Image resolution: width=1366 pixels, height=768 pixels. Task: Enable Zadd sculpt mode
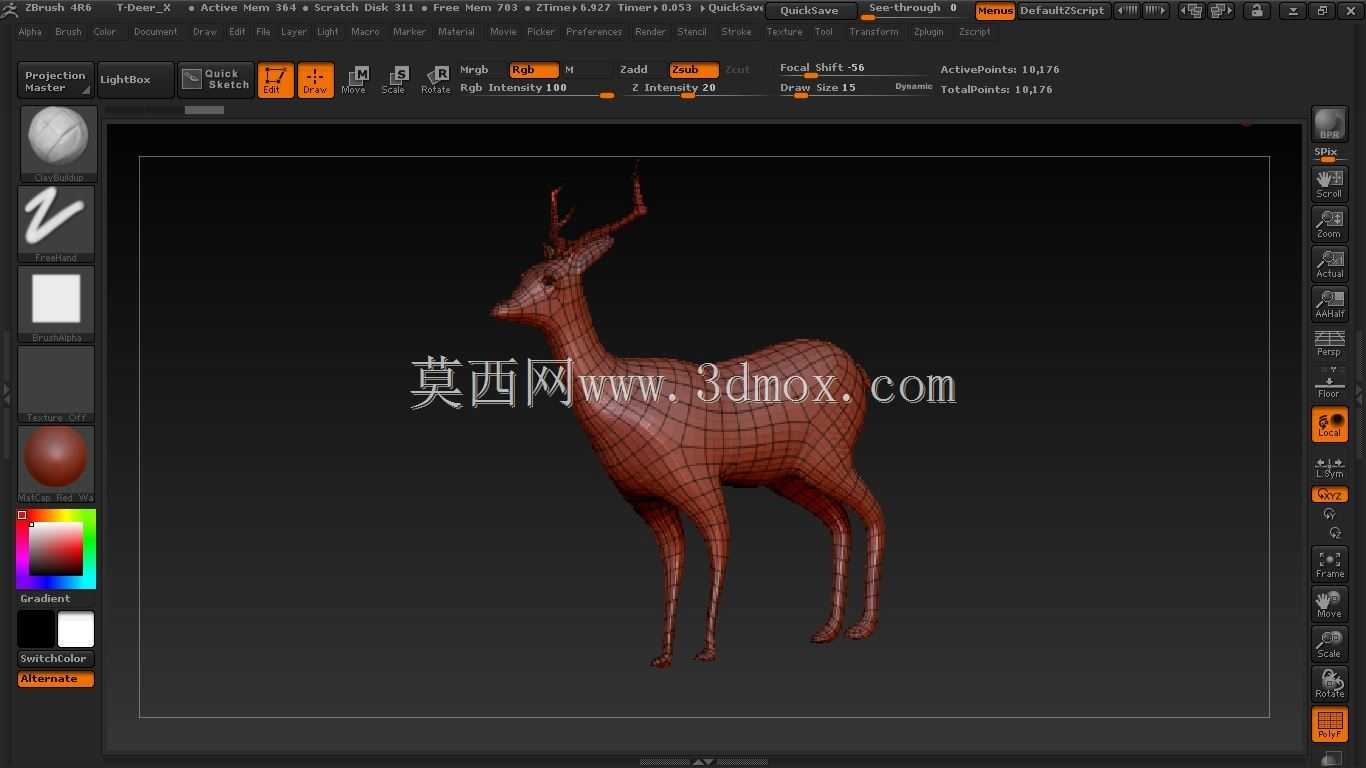pyautogui.click(x=634, y=69)
